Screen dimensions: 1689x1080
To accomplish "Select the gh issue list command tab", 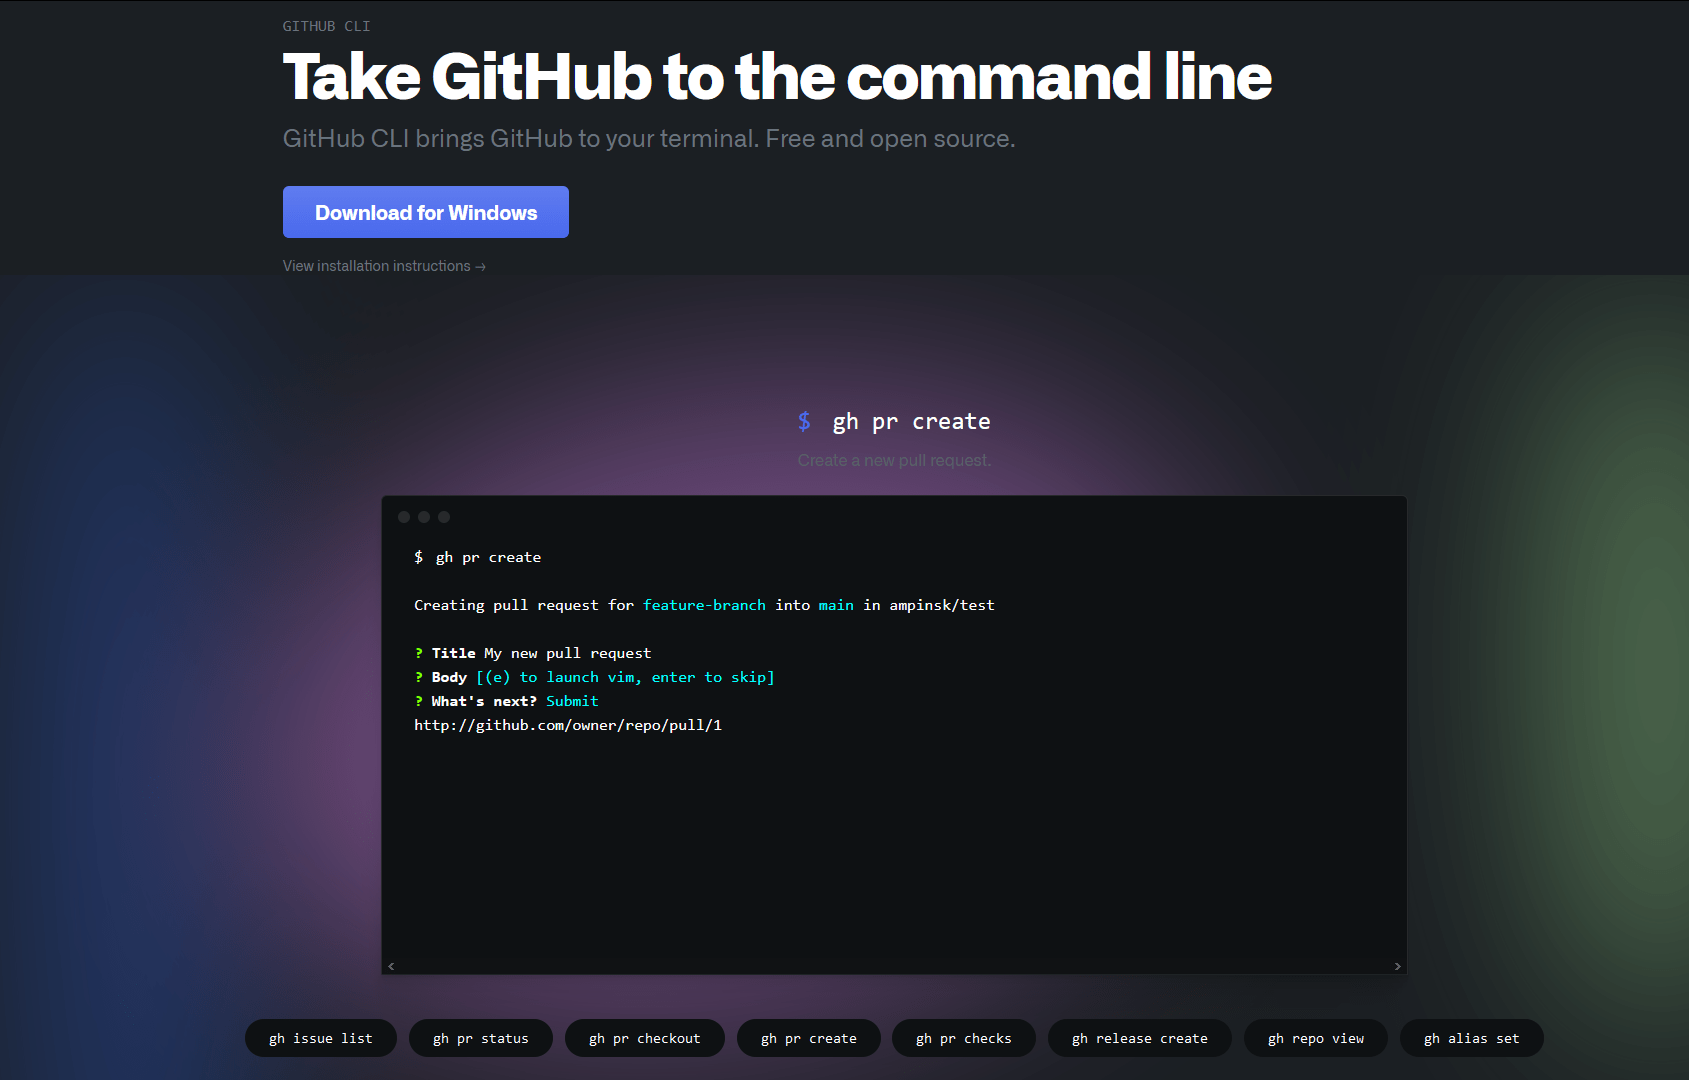I will click(x=321, y=1038).
